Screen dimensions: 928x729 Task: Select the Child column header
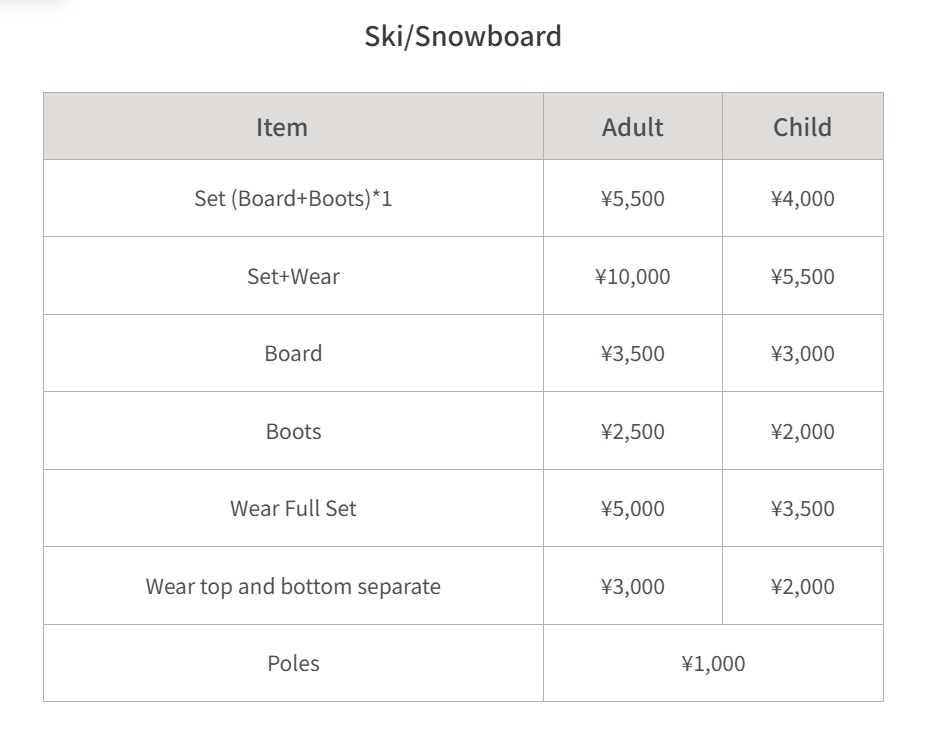coord(803,127)
